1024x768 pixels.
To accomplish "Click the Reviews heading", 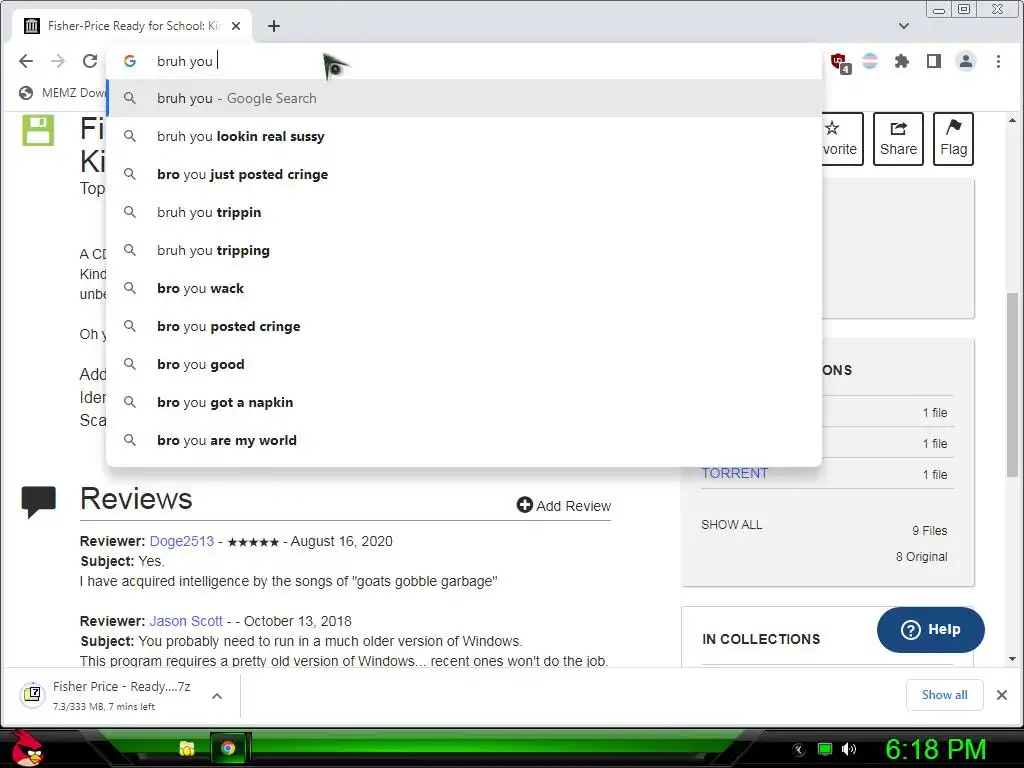I will pyautogui.click(x=136, y=499).
